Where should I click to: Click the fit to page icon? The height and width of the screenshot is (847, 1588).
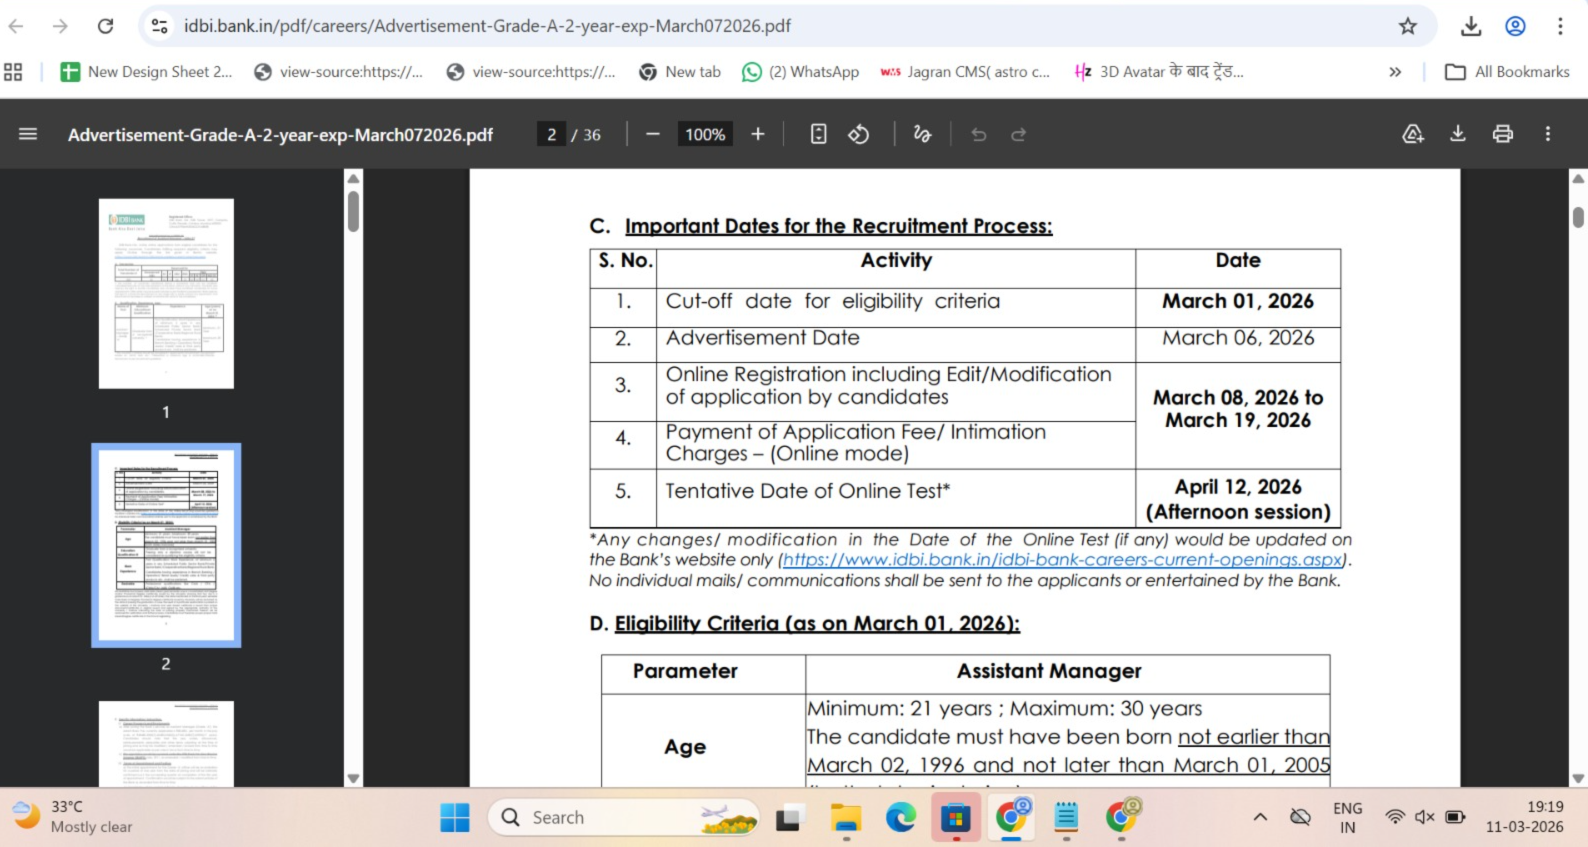tap(818, 134)
